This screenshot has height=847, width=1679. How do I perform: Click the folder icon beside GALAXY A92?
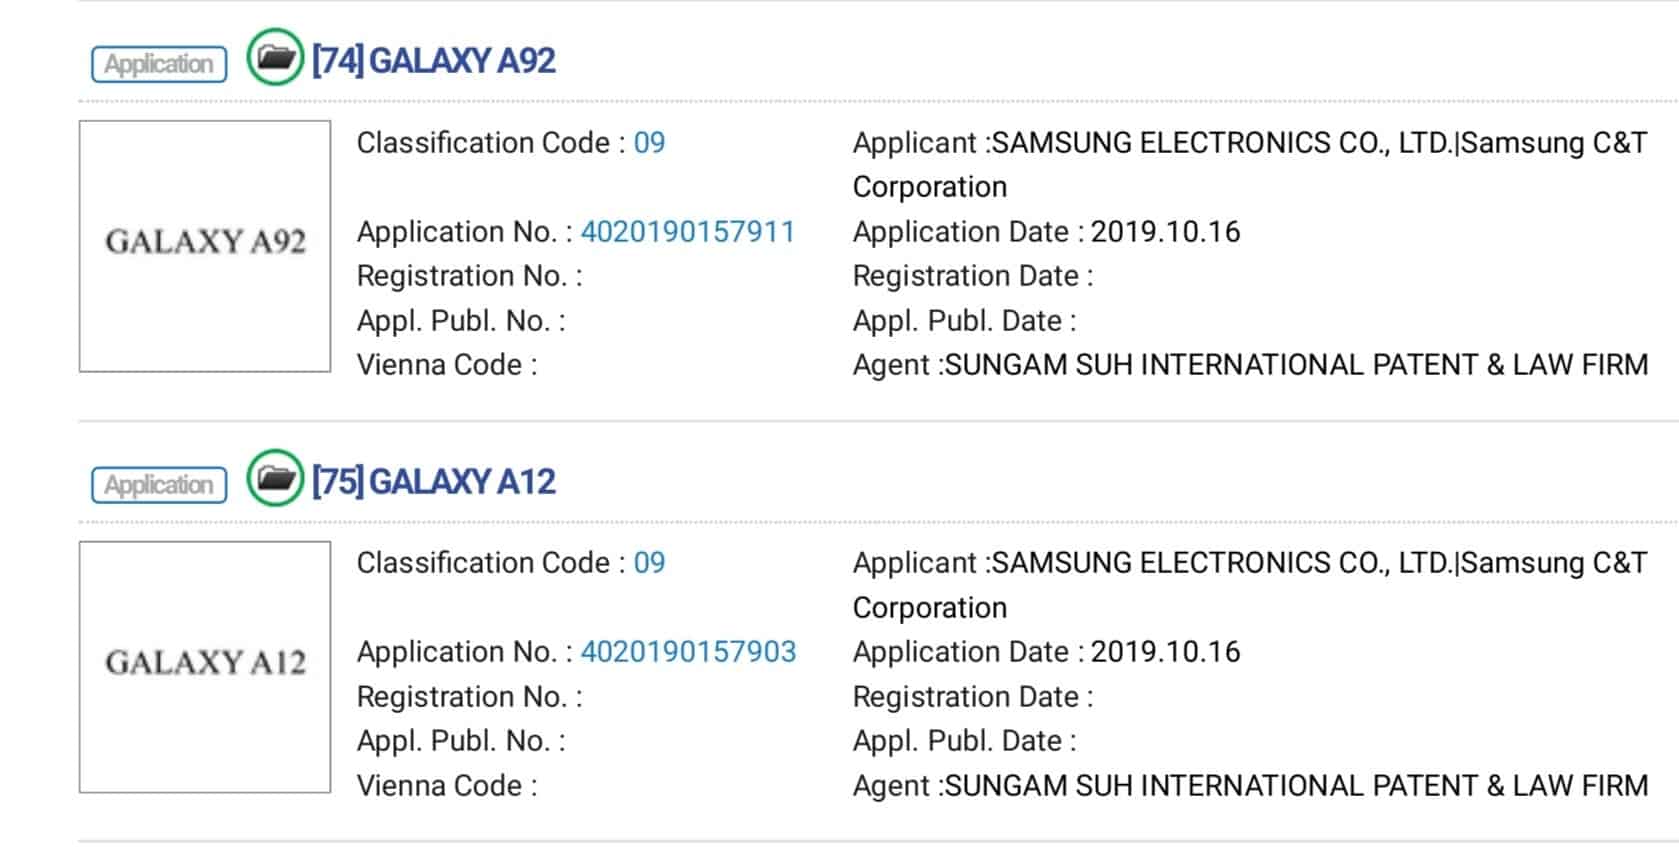tap(275, 57)
